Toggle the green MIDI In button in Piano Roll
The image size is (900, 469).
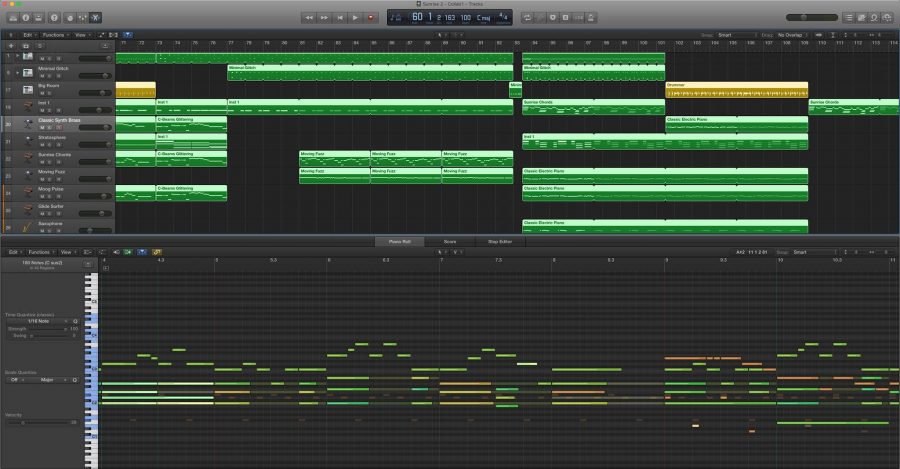pos(127,252)
